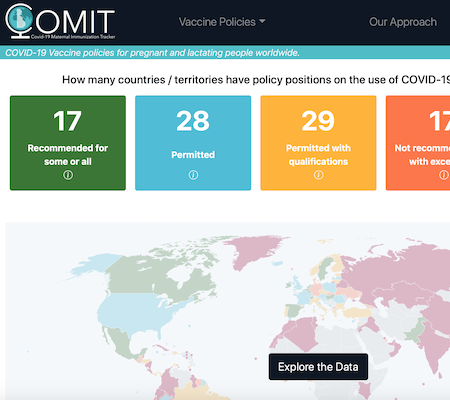Click the 'How many countries / territories' heading
The height and width of the screenshot is (400, 450).
tap(256, 80)
